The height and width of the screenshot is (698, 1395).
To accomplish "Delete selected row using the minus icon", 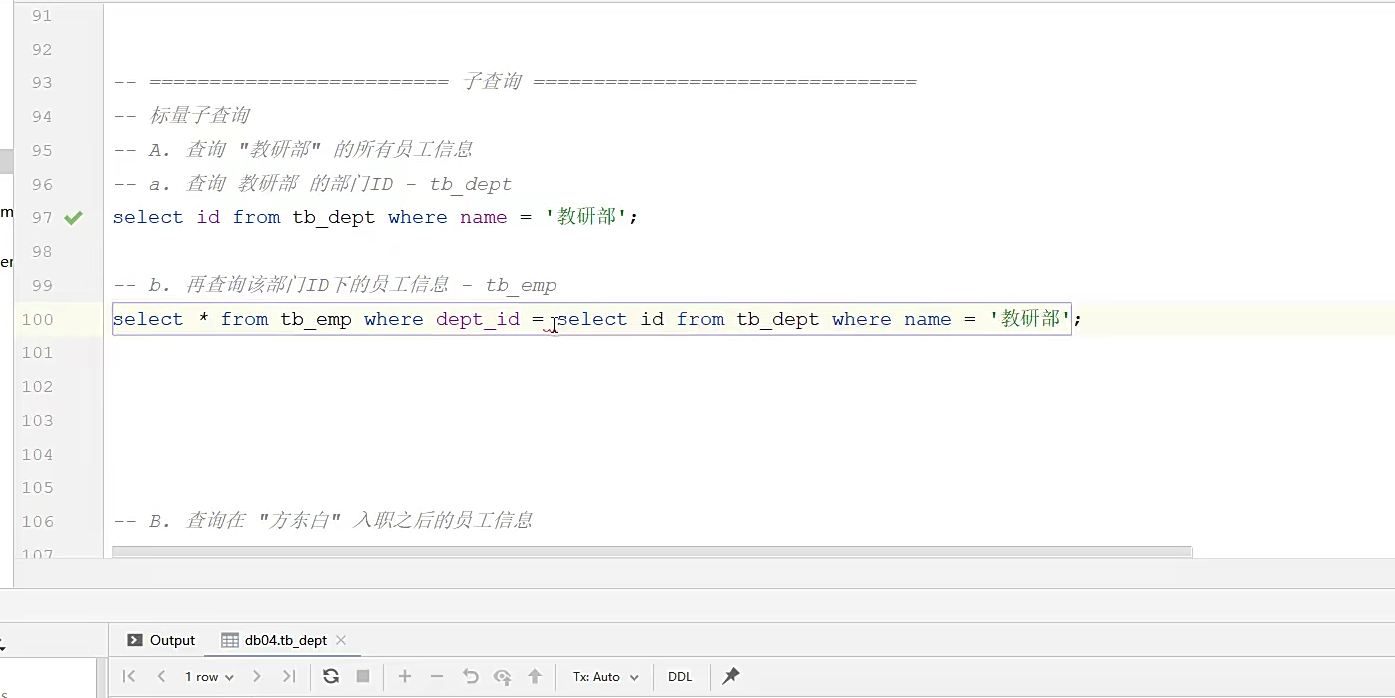I will coord(438,676).
